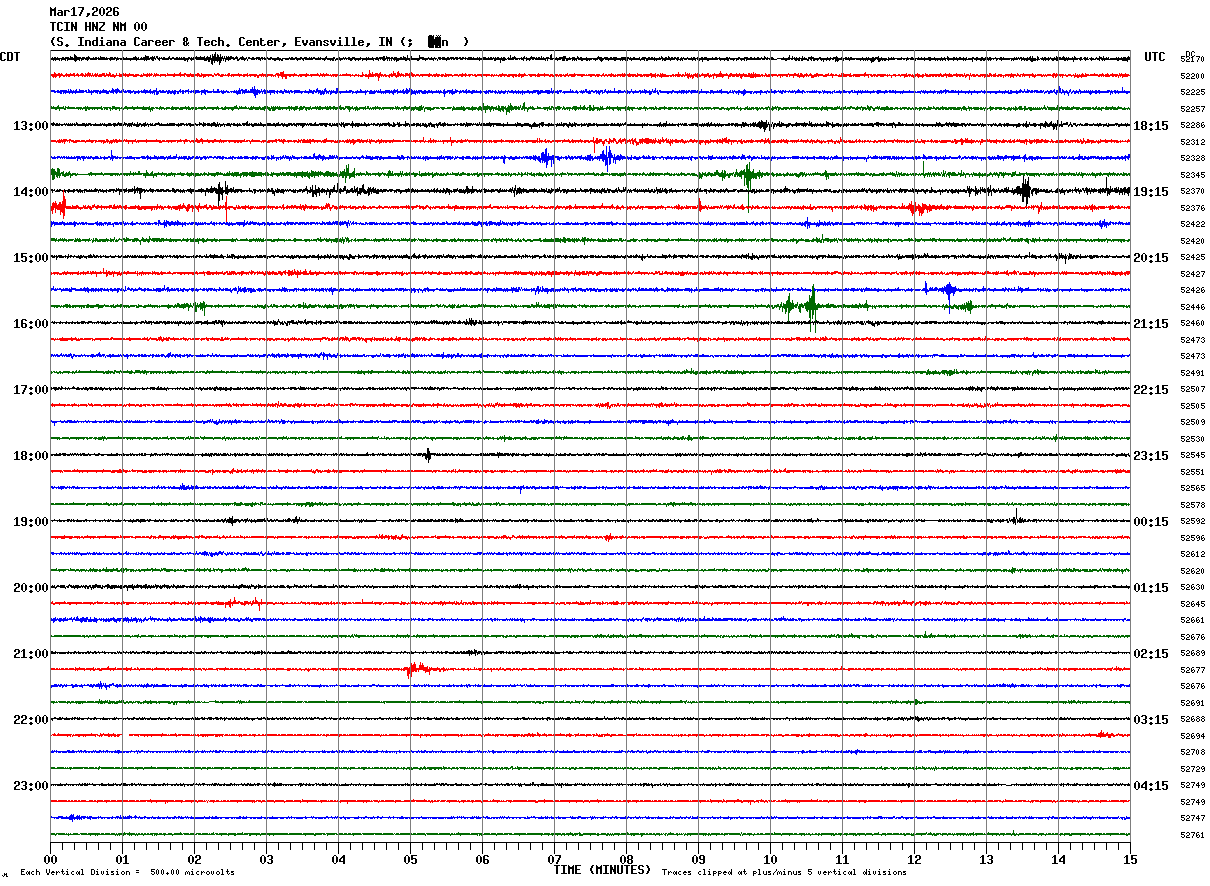Screen dimensions: 1210x886
Task: Select the 23:00 CDT hour label
Action: pos(30,786)
